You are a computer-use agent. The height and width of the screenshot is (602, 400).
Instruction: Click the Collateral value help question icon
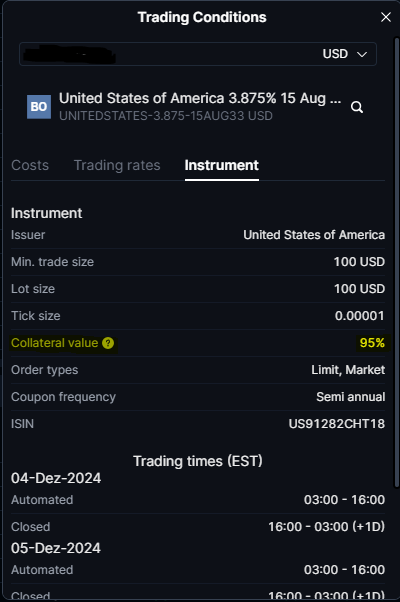coord(108,343)
